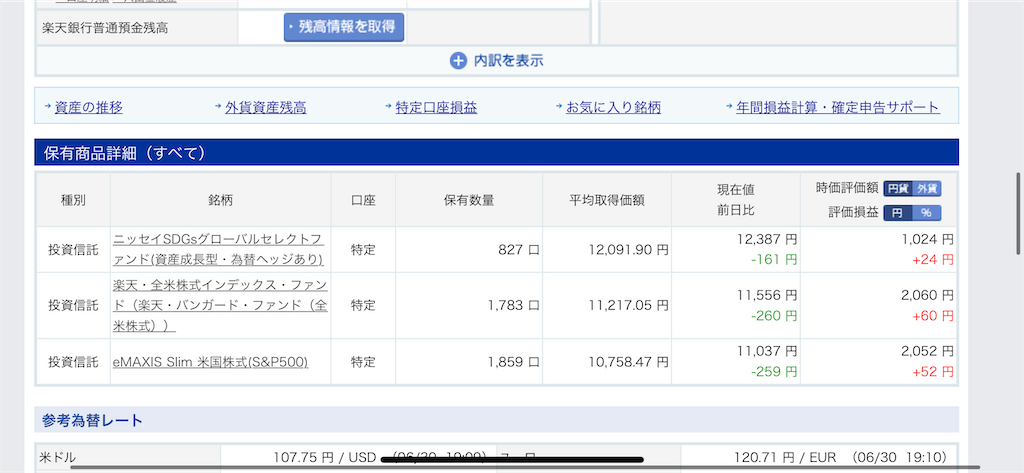The height and width of the screenshot is (473, 1024).
Task: Open 特定口座損益 link
Action: pos(436,107)
